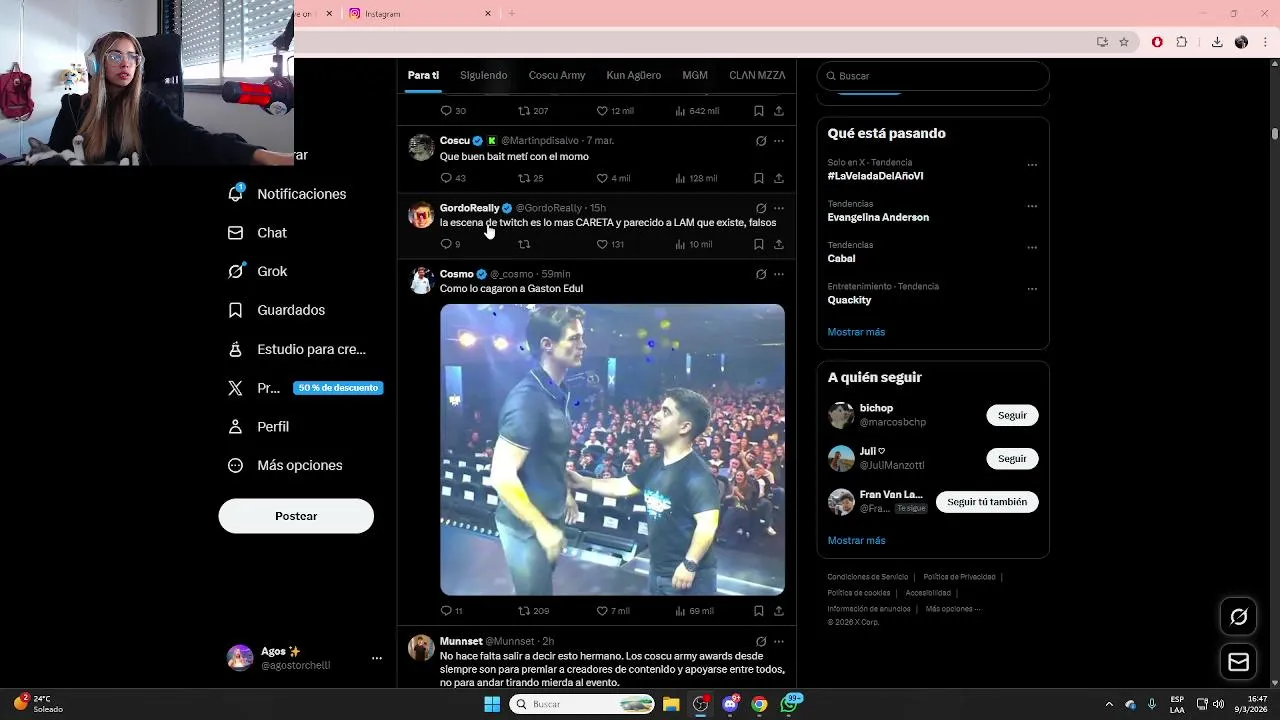
Task: Open floating messages envelope button
Action: [x=1238, y=662]
